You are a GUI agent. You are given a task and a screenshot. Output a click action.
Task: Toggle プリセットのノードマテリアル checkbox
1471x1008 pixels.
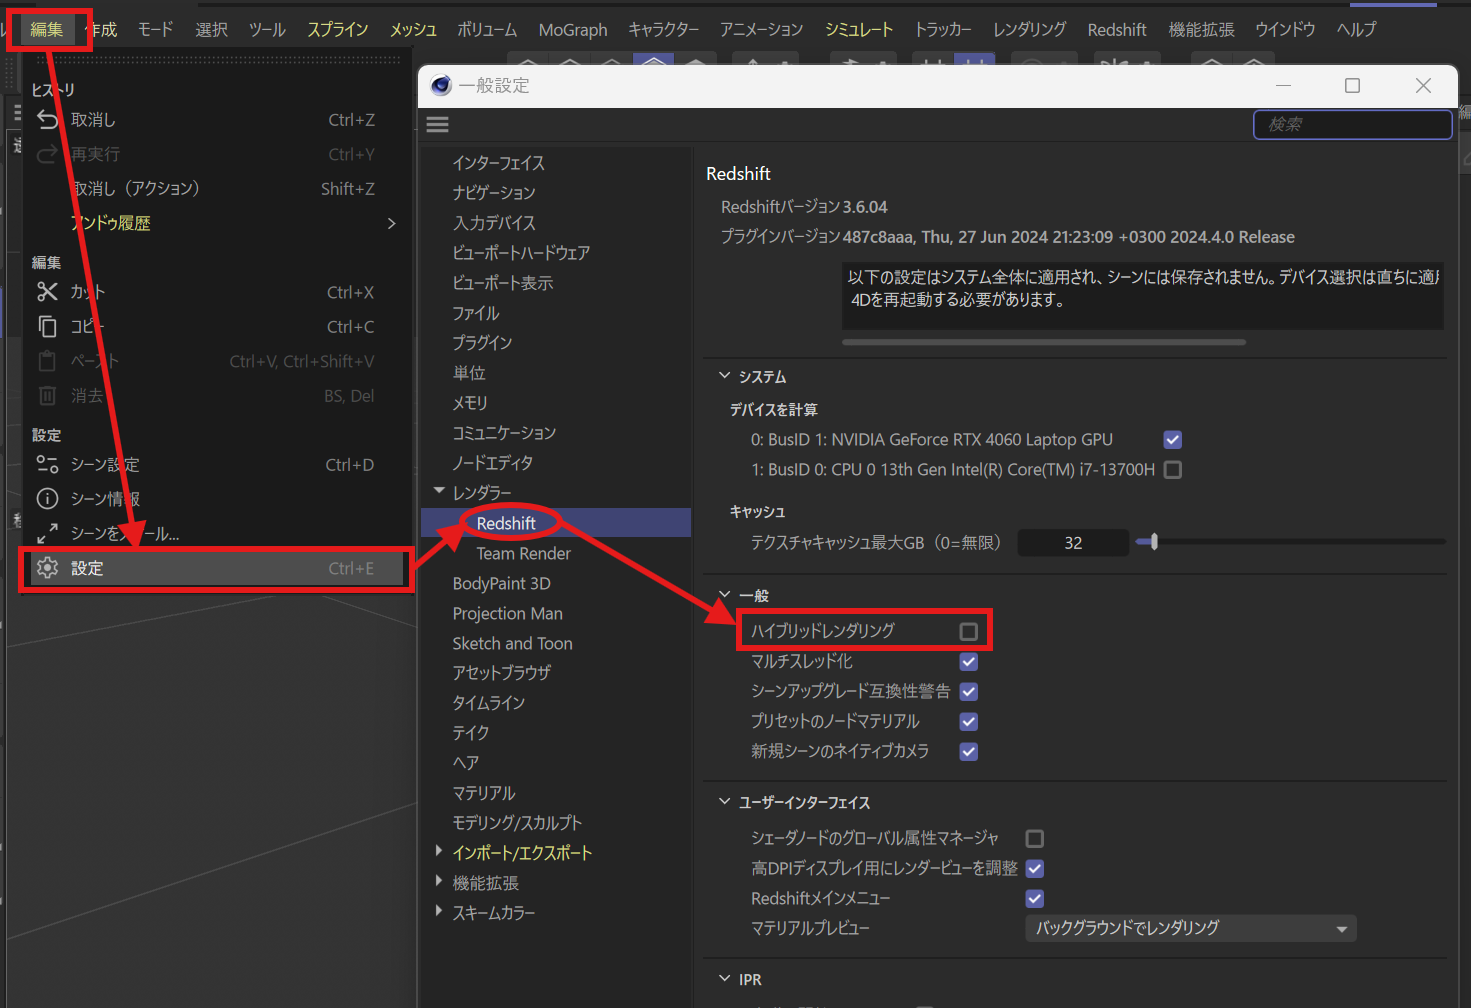coord(968,721)
